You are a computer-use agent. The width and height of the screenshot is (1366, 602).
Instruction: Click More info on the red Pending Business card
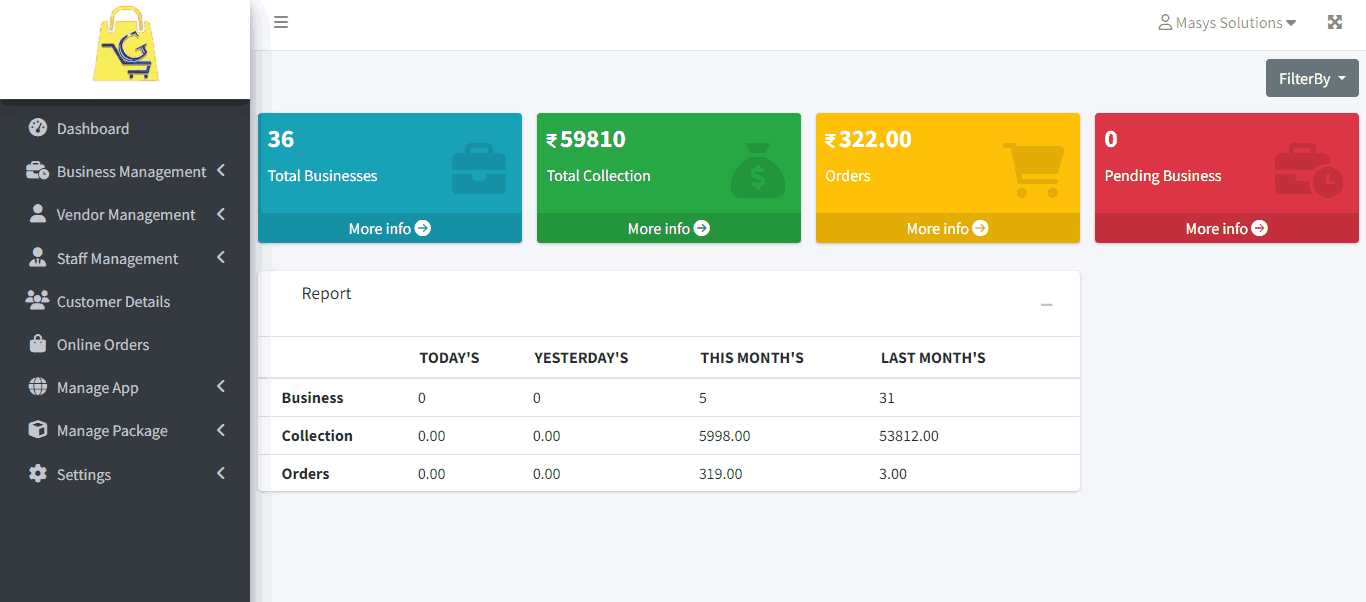coord(1226,228)
